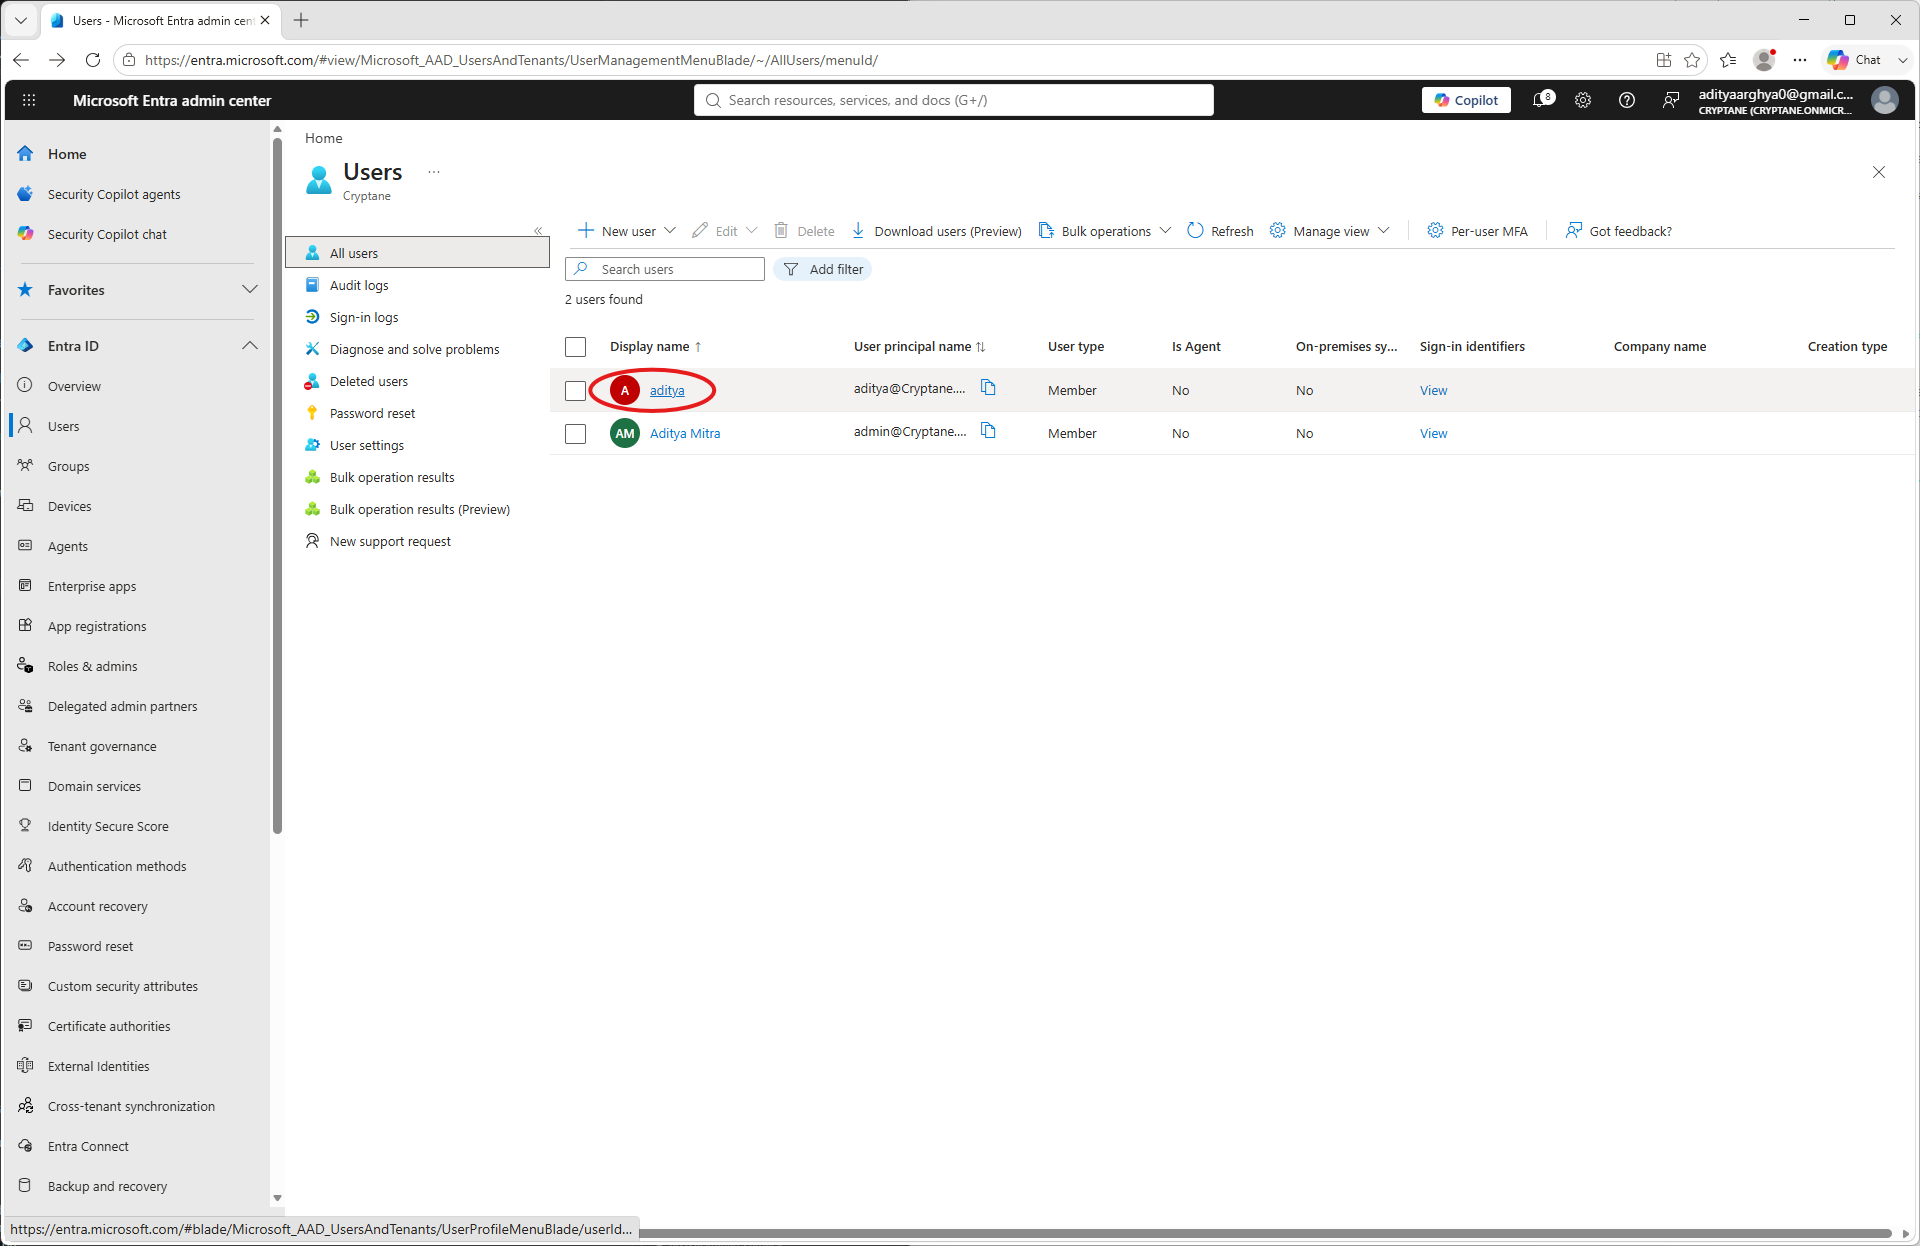Click the Home breadcrumb link
The width and height of the screenshot is (1920, 1246).
click(323, 138)
